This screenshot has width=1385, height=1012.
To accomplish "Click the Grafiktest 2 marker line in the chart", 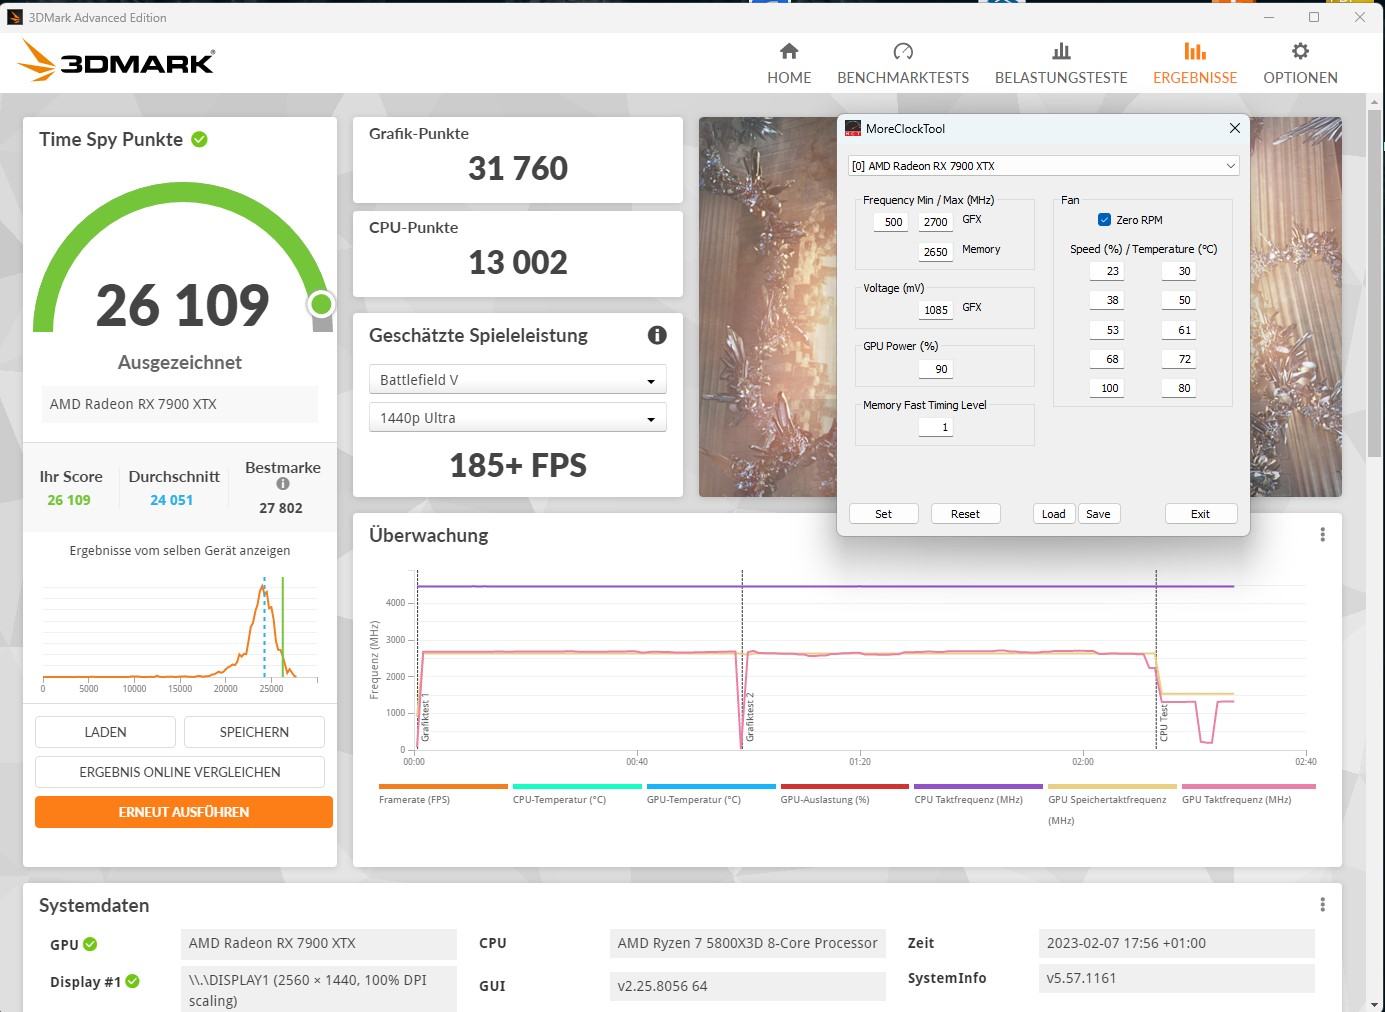I will [742, 660].
